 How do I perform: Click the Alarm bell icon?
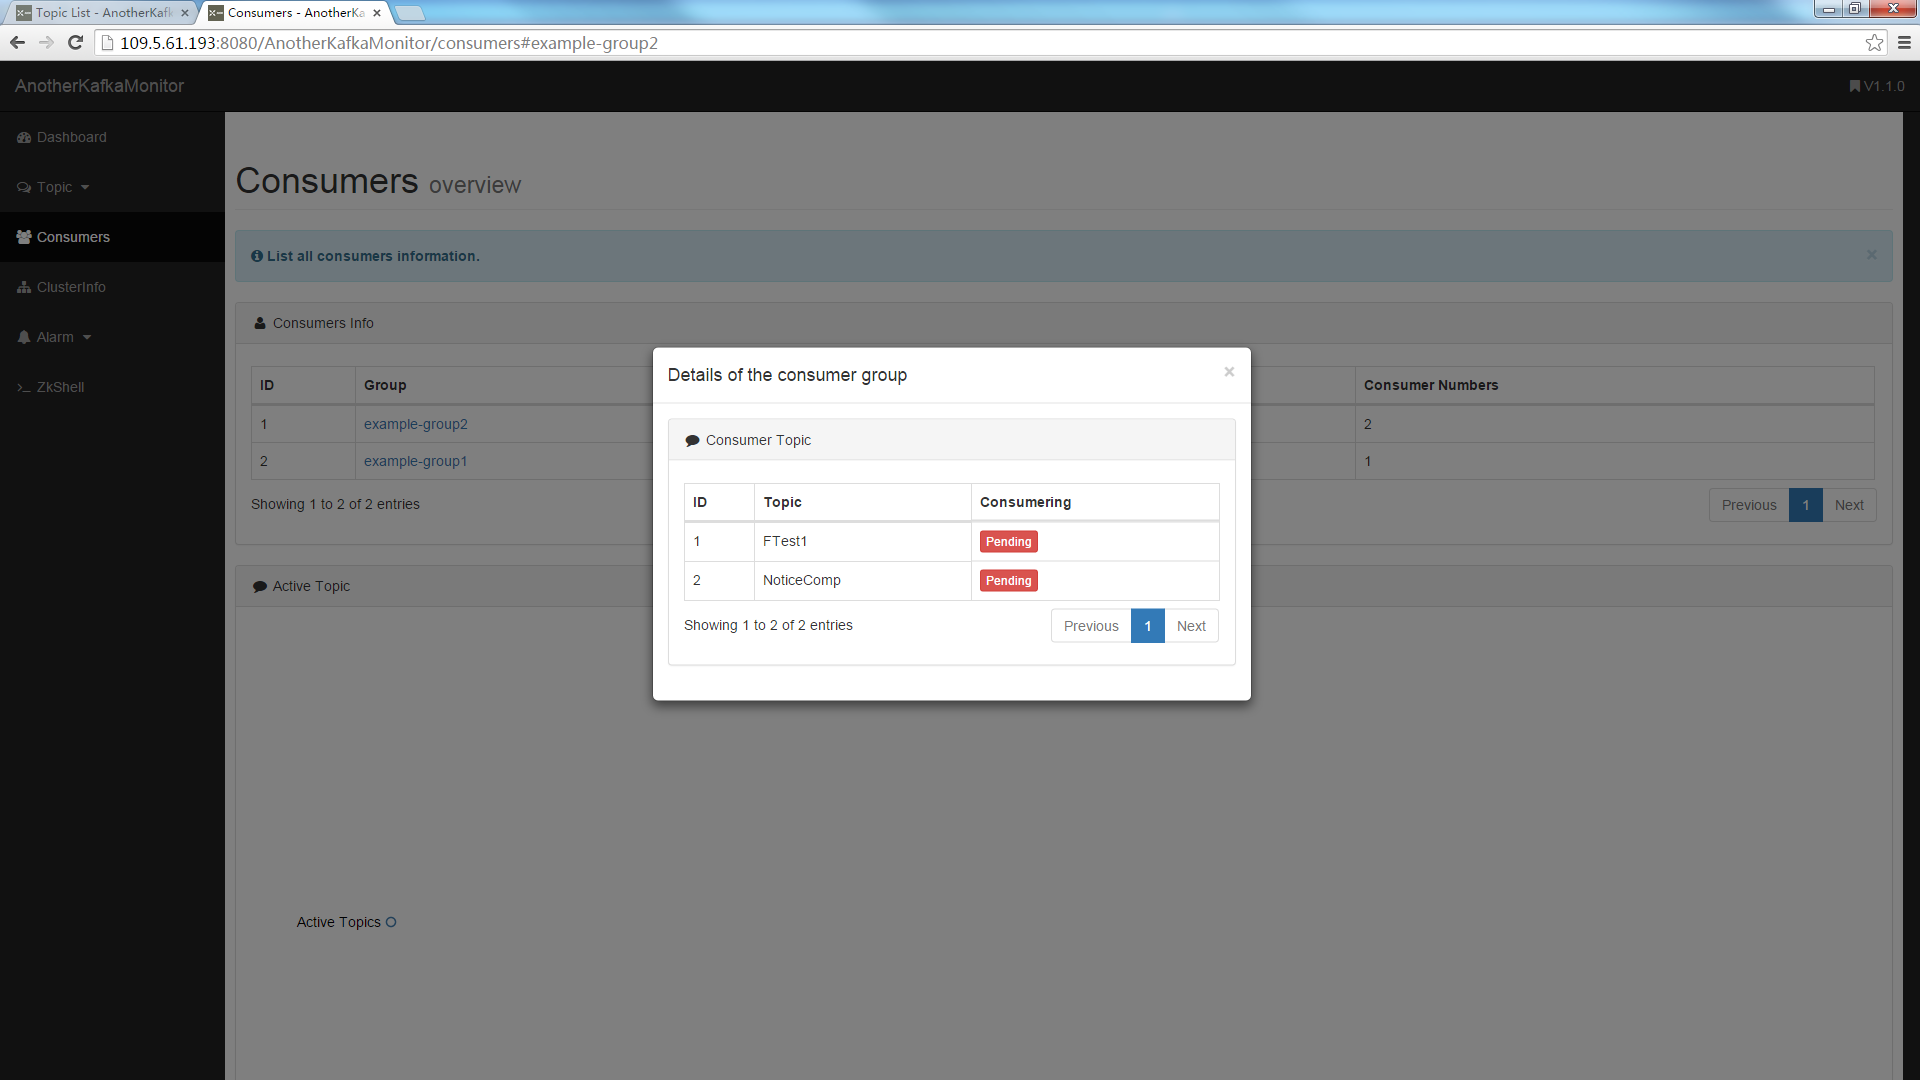24,338
